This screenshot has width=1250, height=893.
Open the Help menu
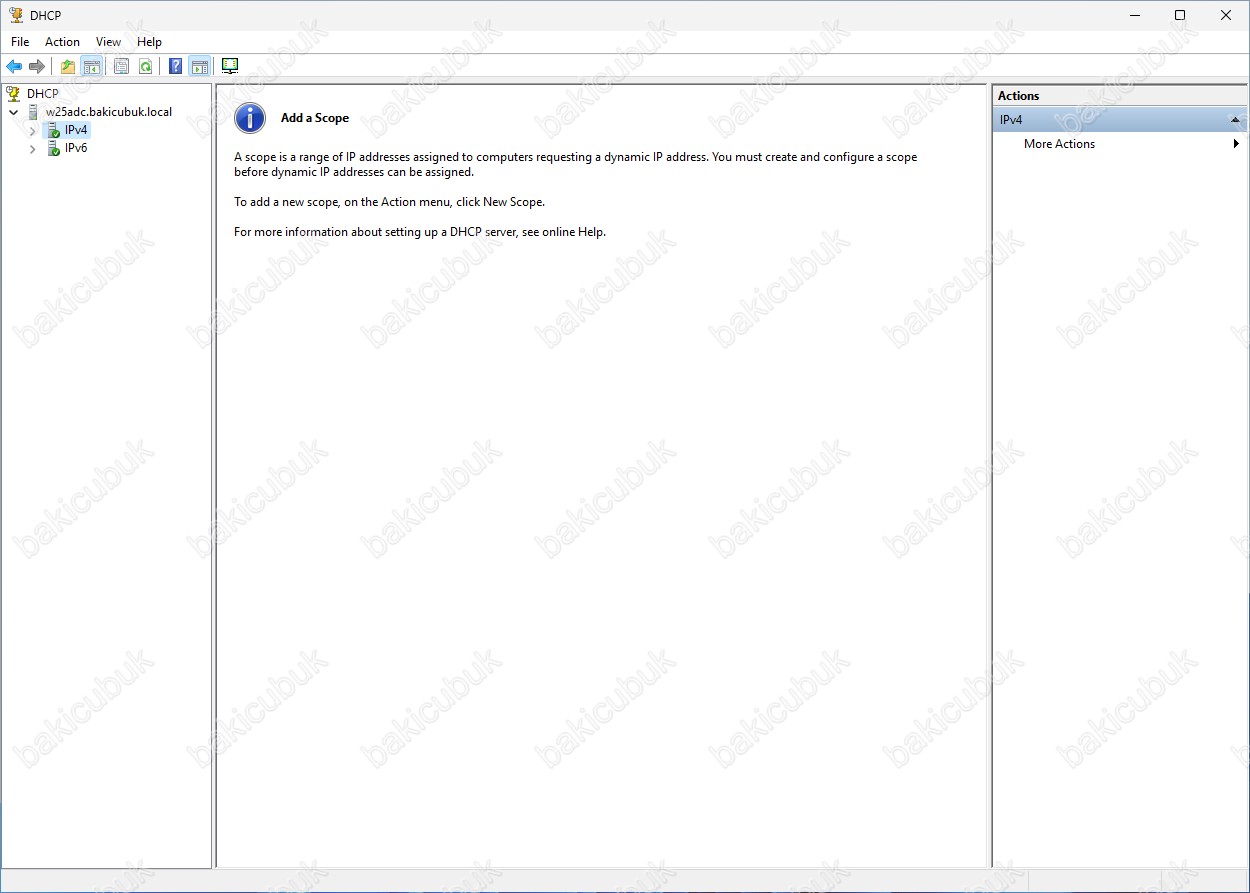point(149,42)
